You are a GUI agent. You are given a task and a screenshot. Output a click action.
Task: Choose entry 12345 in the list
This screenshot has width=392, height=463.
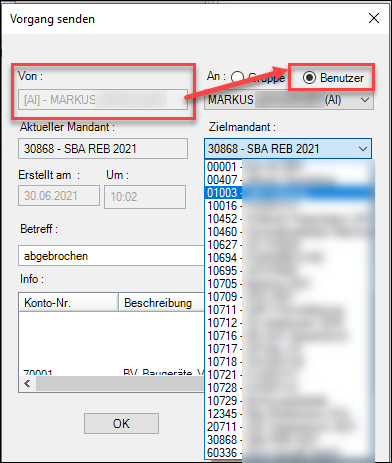[x=289, y=414]
